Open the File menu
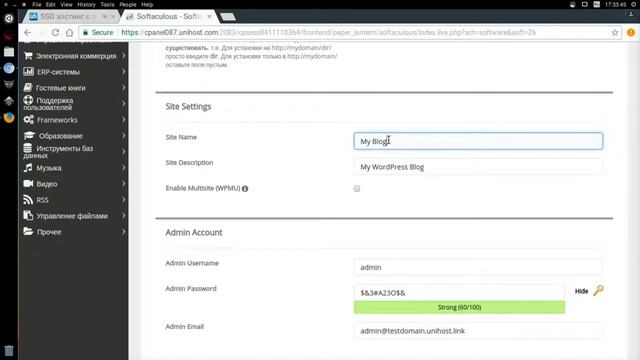Screen dimensions: 640x360 [x=37, y=4]
